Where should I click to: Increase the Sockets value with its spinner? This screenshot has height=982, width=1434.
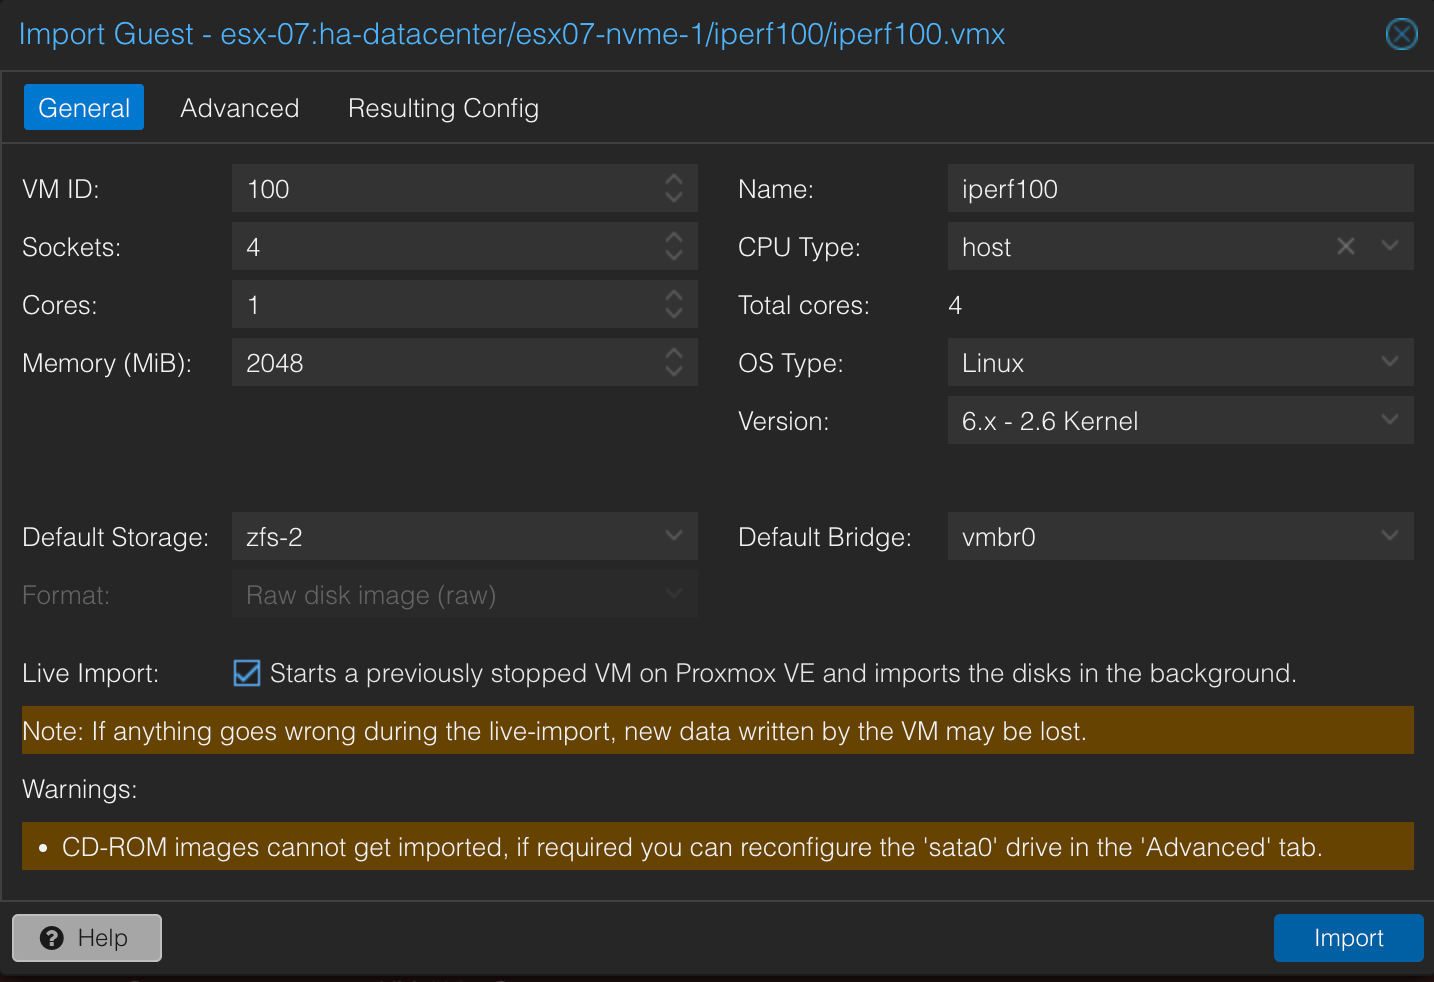(x=674, y=239)
